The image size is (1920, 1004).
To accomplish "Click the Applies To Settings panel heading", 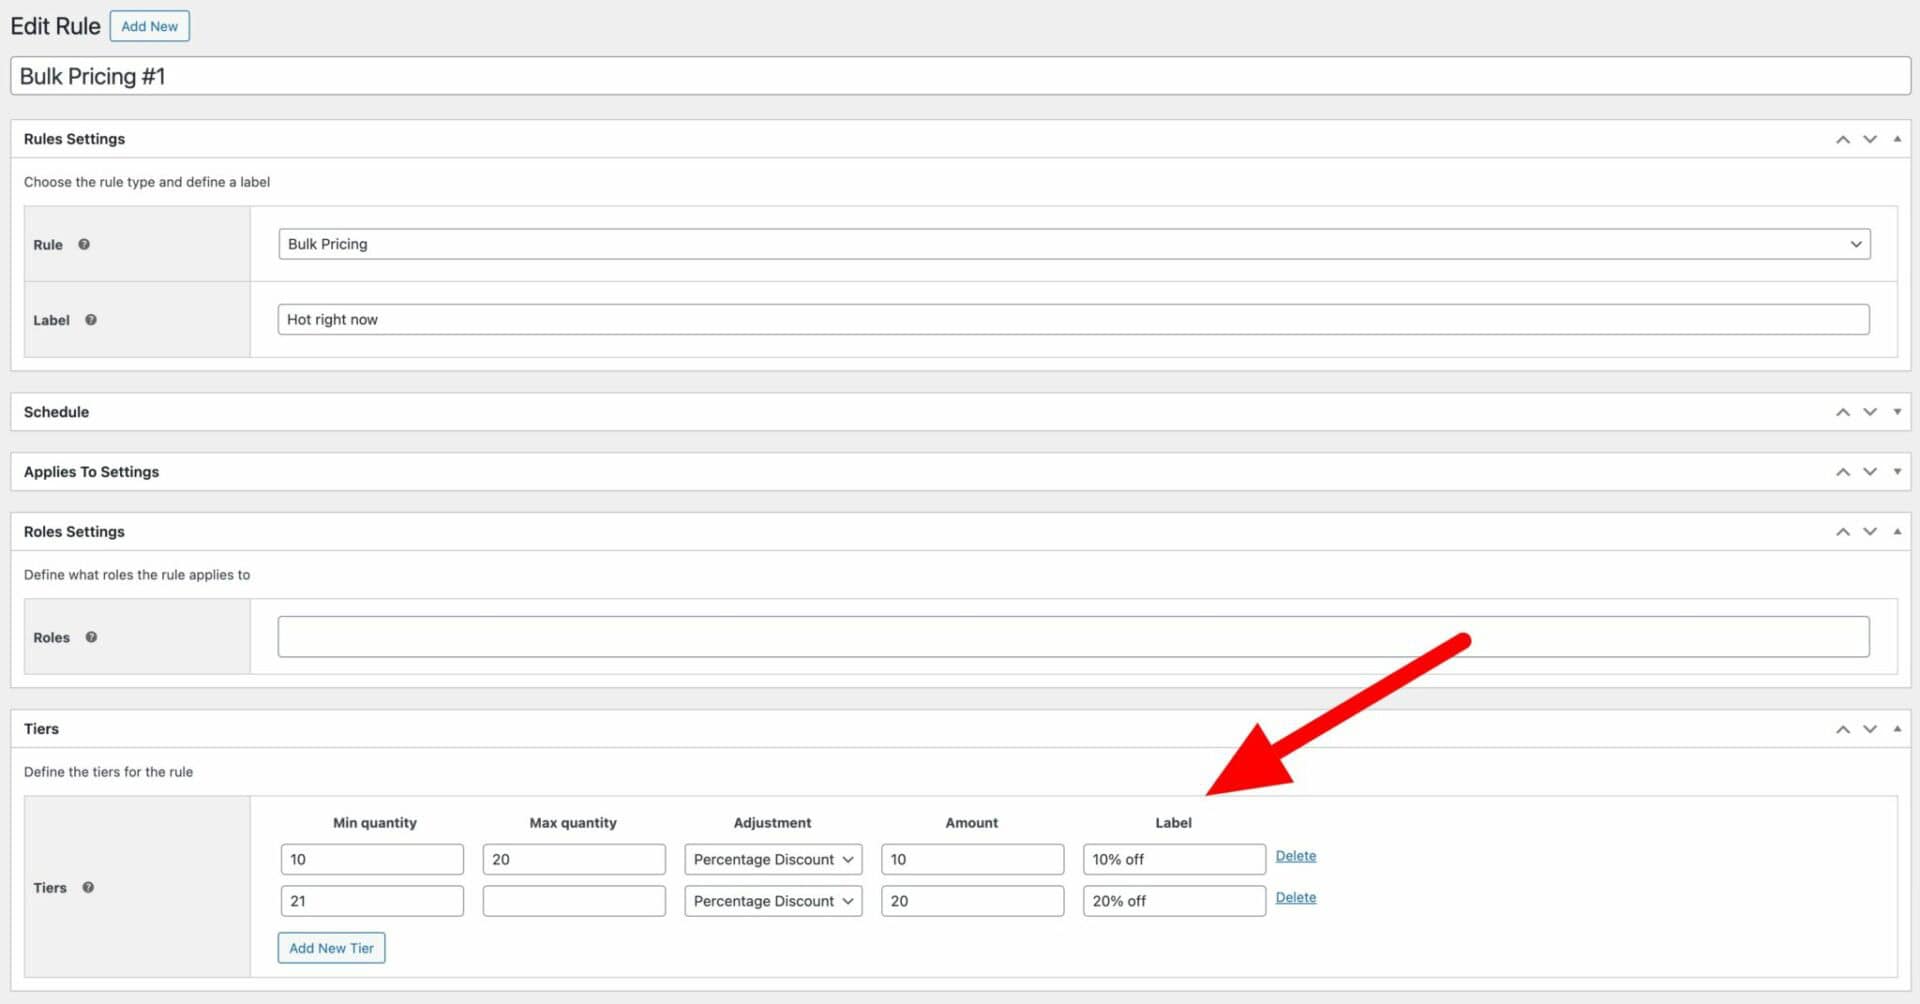I will pyautogui.click(x=91, y=472).
